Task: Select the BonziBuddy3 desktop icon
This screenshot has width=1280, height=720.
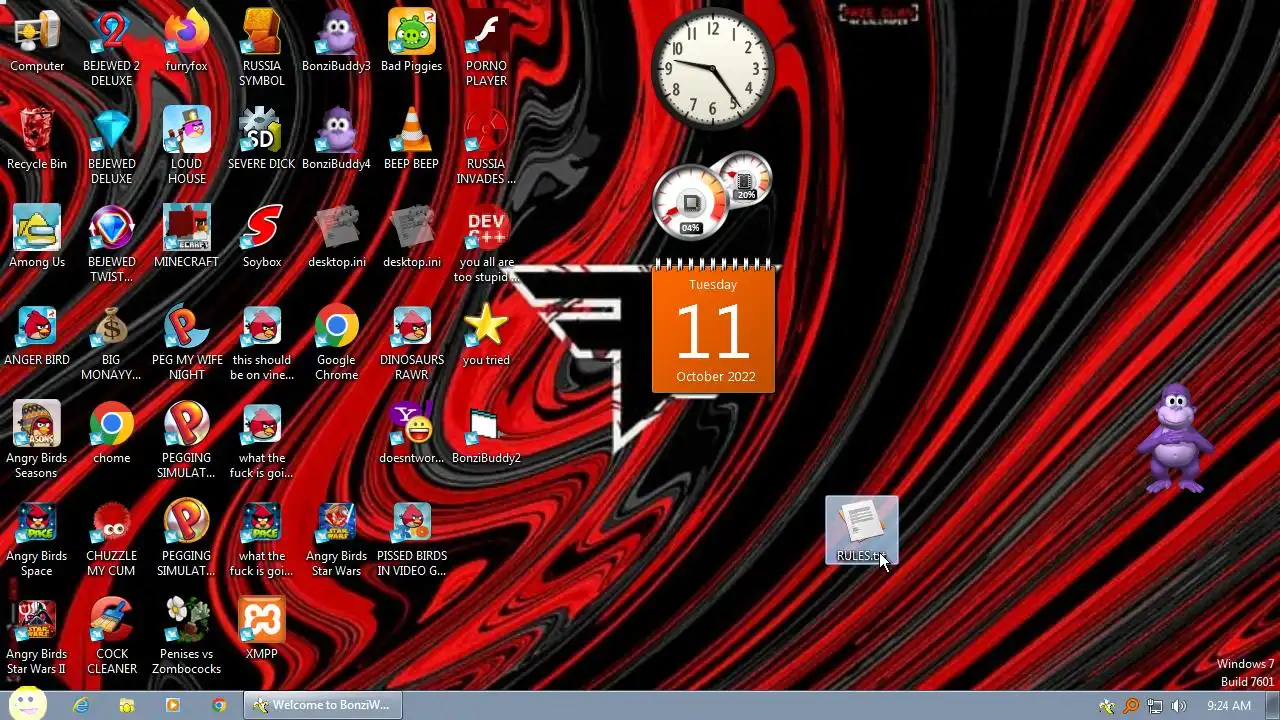Action: click(x=337, y=41)
